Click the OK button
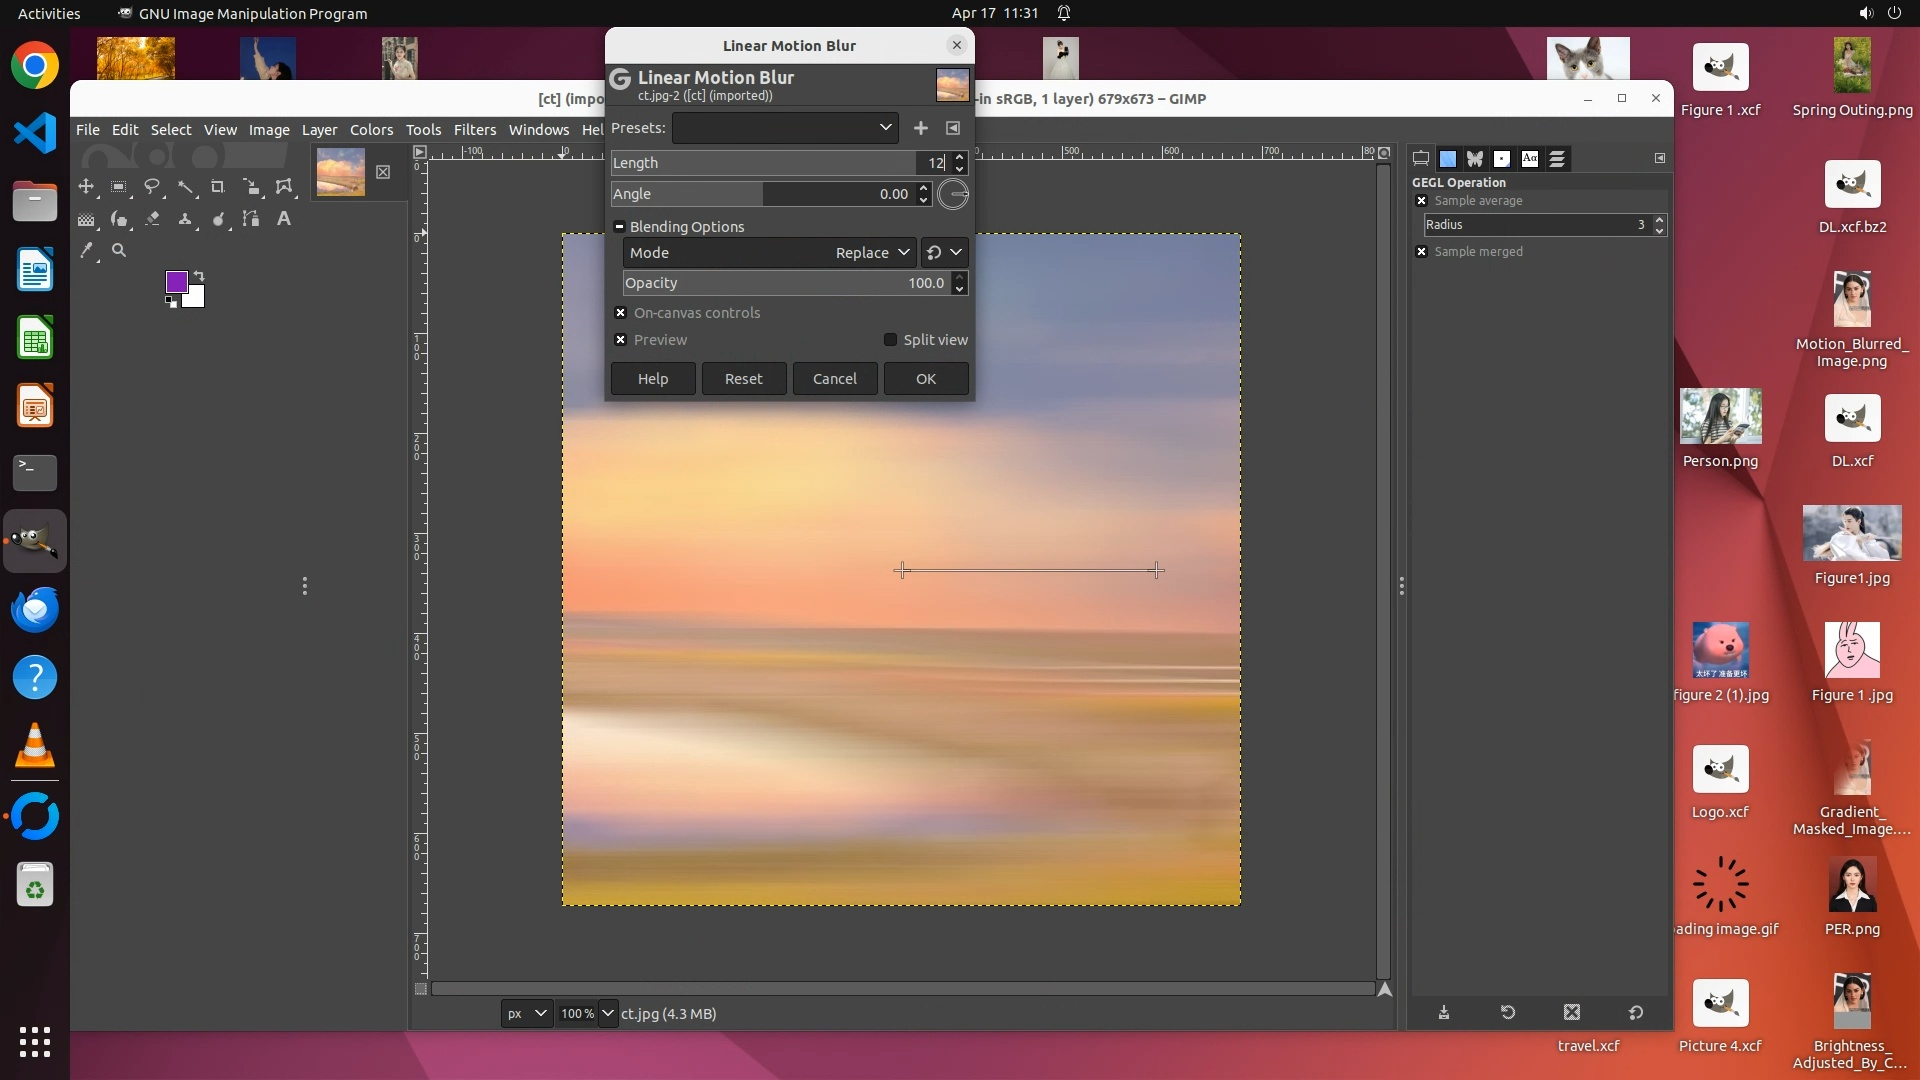This screenshot has height=1080, width=1920. pos(925,379)
